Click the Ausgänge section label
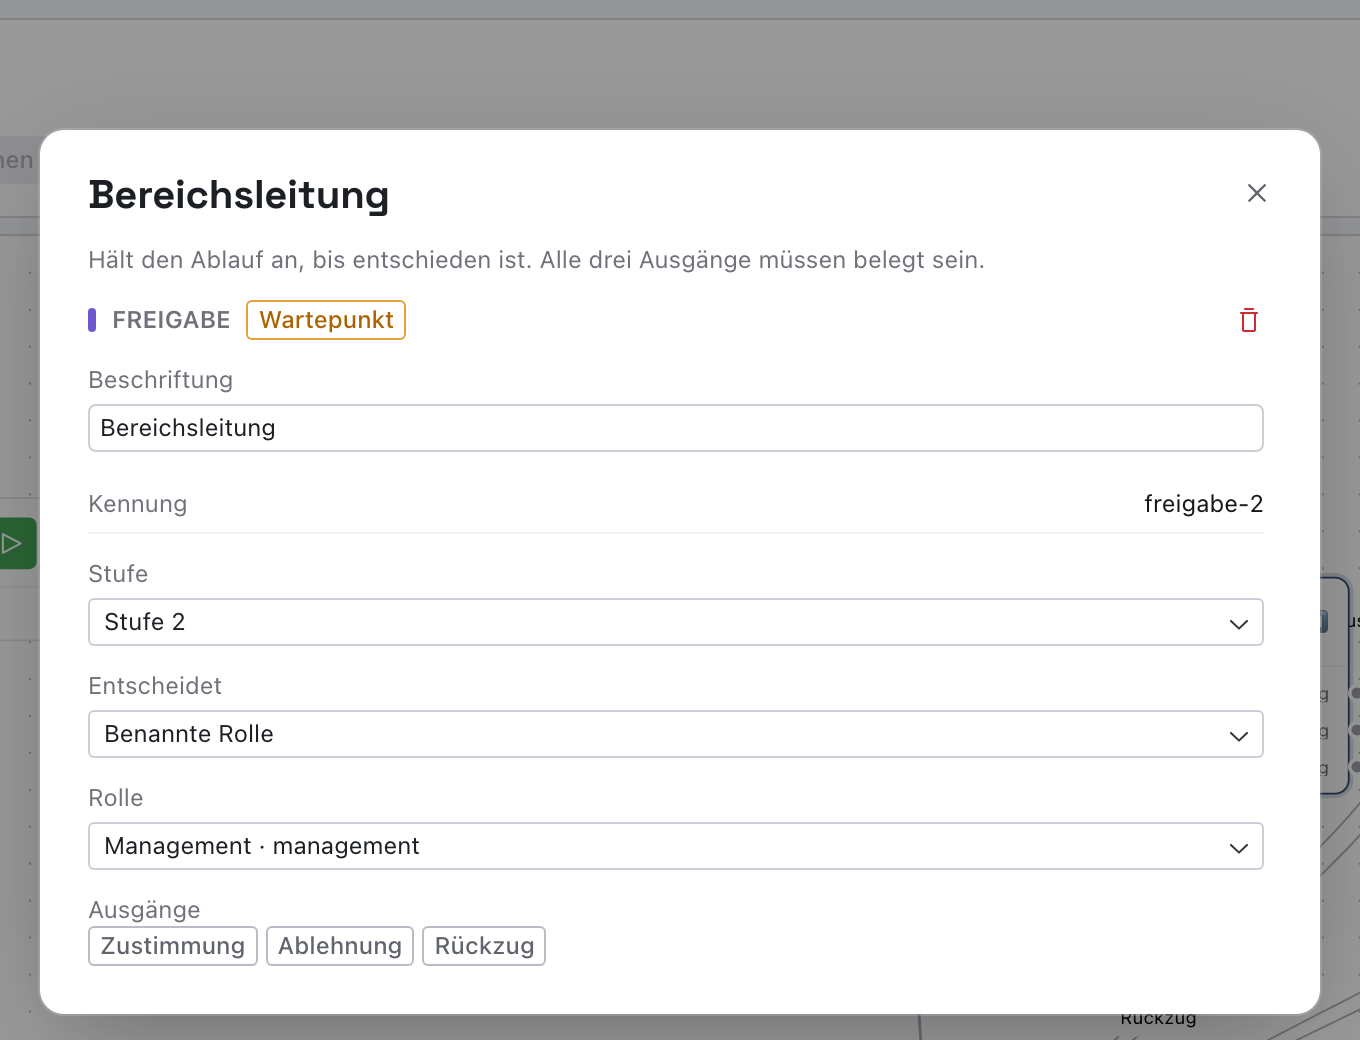This screenshot has height=1040, width=1360. [145, 910]
